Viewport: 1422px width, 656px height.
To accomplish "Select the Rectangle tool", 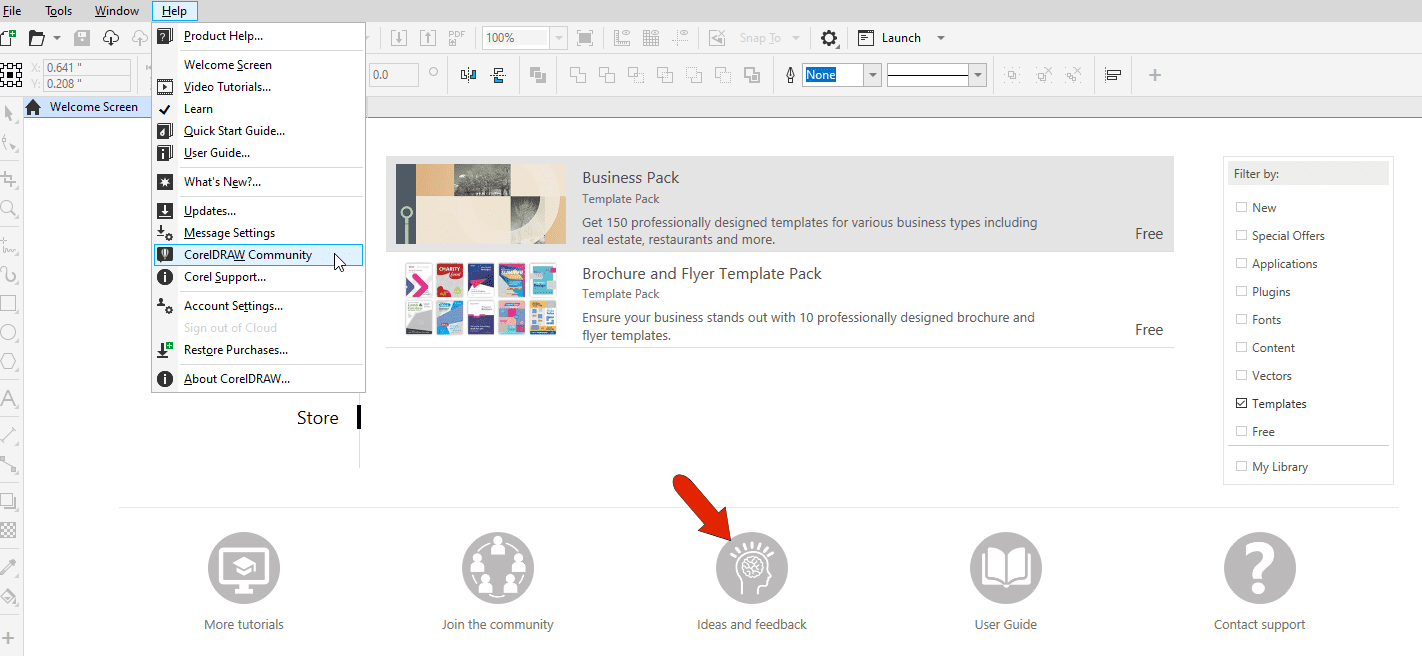I will point(10,303).
